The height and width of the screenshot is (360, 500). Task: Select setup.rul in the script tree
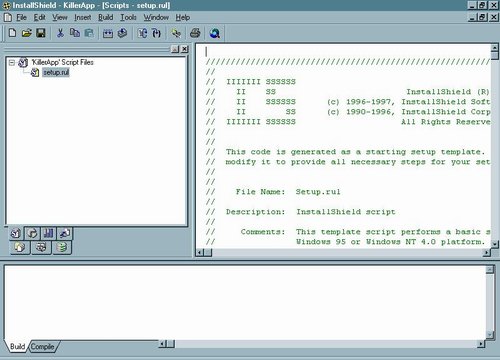click(x=56, y=72)
